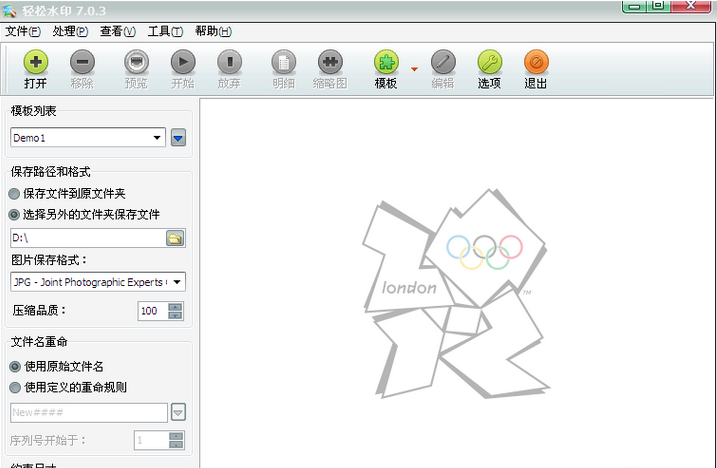Viewport: 717px width, 468px height.
Task: Open the 明细 (Details) toolbar icon
Action: coord(284,62)
